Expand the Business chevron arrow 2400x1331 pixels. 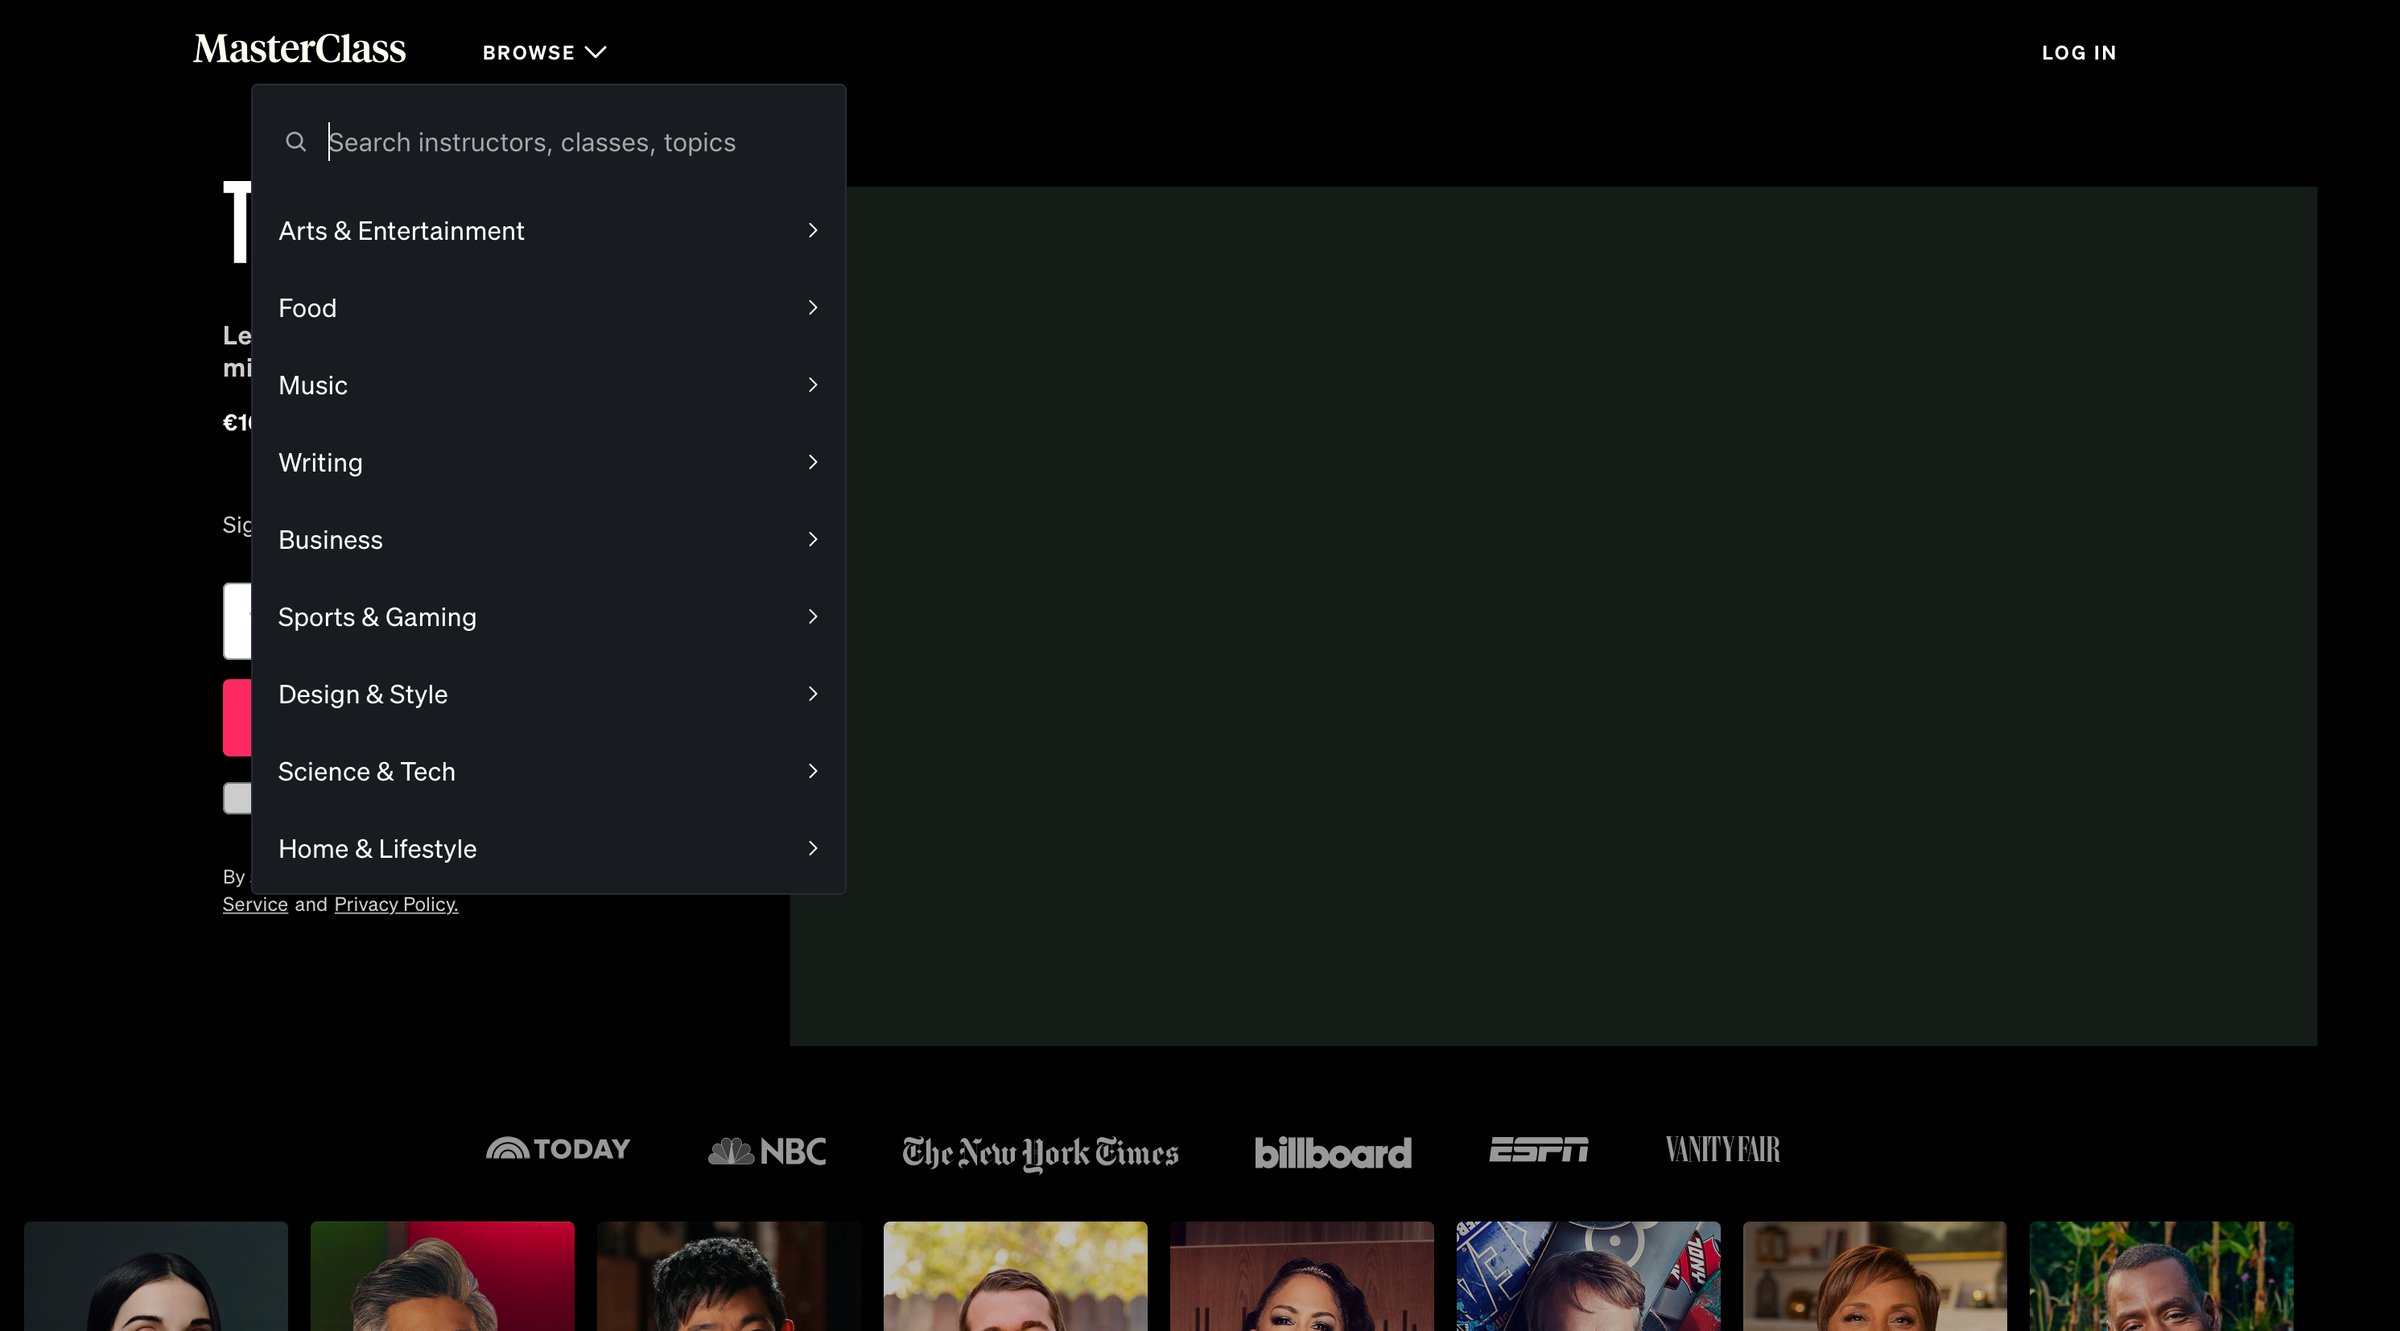(813, 540)
